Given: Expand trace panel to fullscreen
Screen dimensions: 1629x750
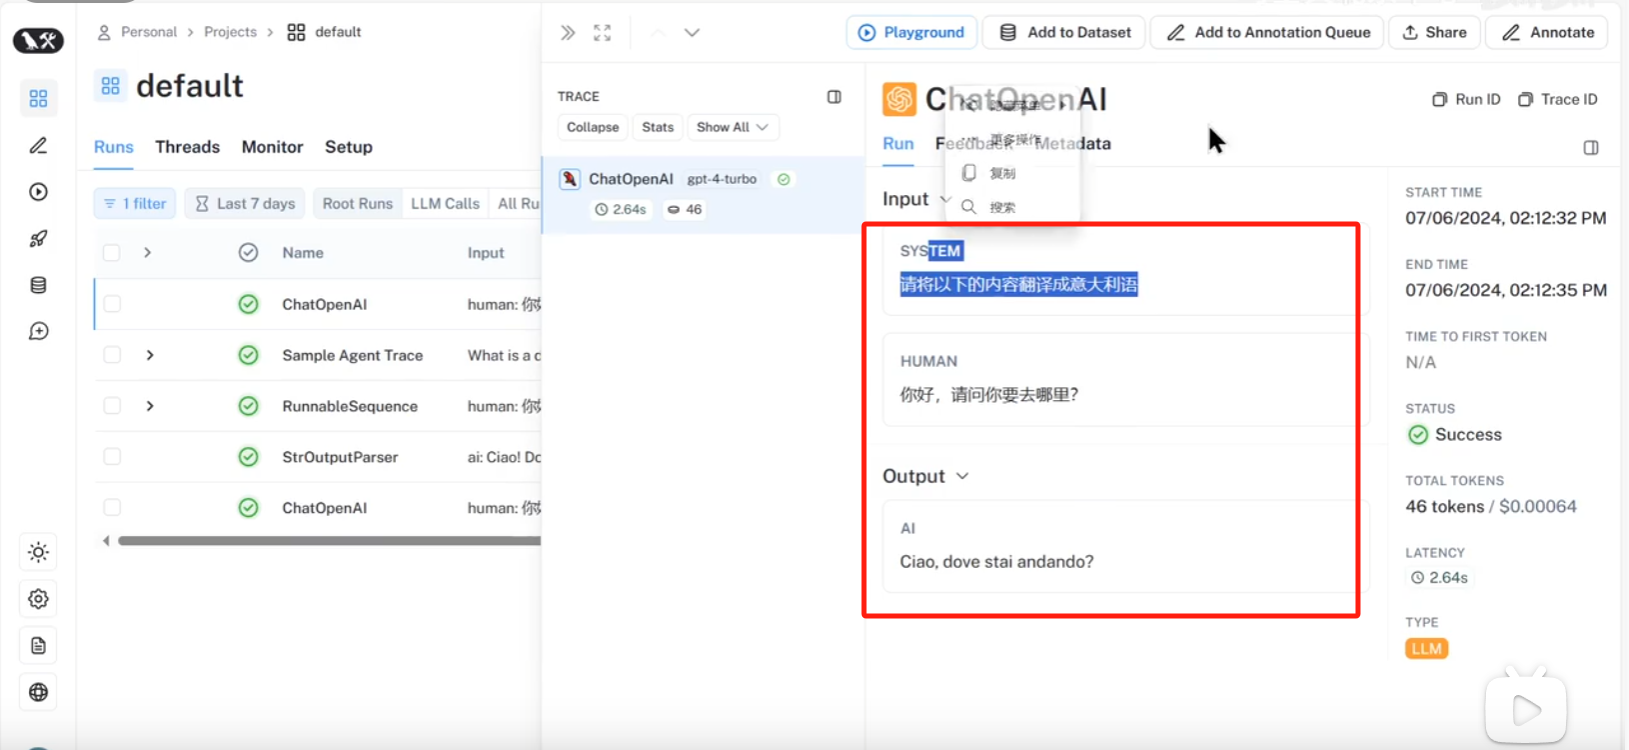Looking at the screenshot, I should tap(602, 32).
